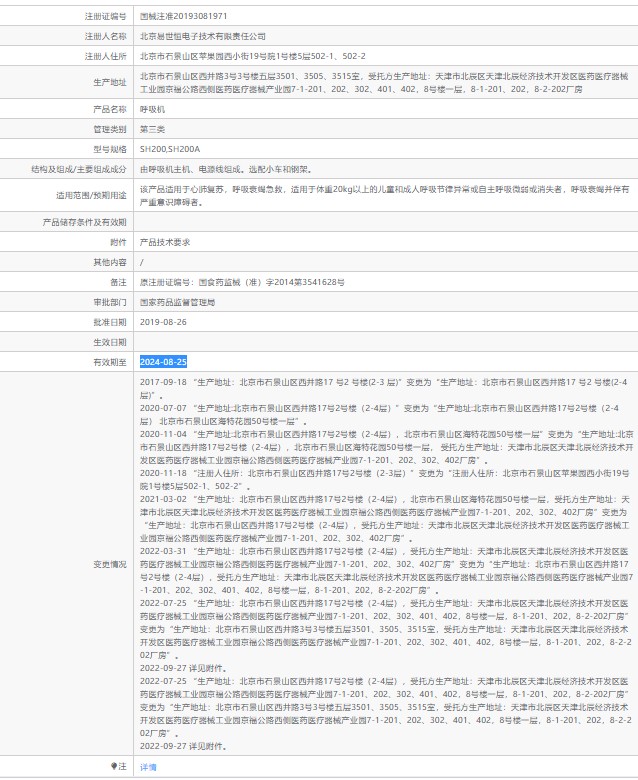Select model value SH200,SH200A
The width and height of the screenshot is (638, 780).
pyautogui.click(x=170, y=149)
